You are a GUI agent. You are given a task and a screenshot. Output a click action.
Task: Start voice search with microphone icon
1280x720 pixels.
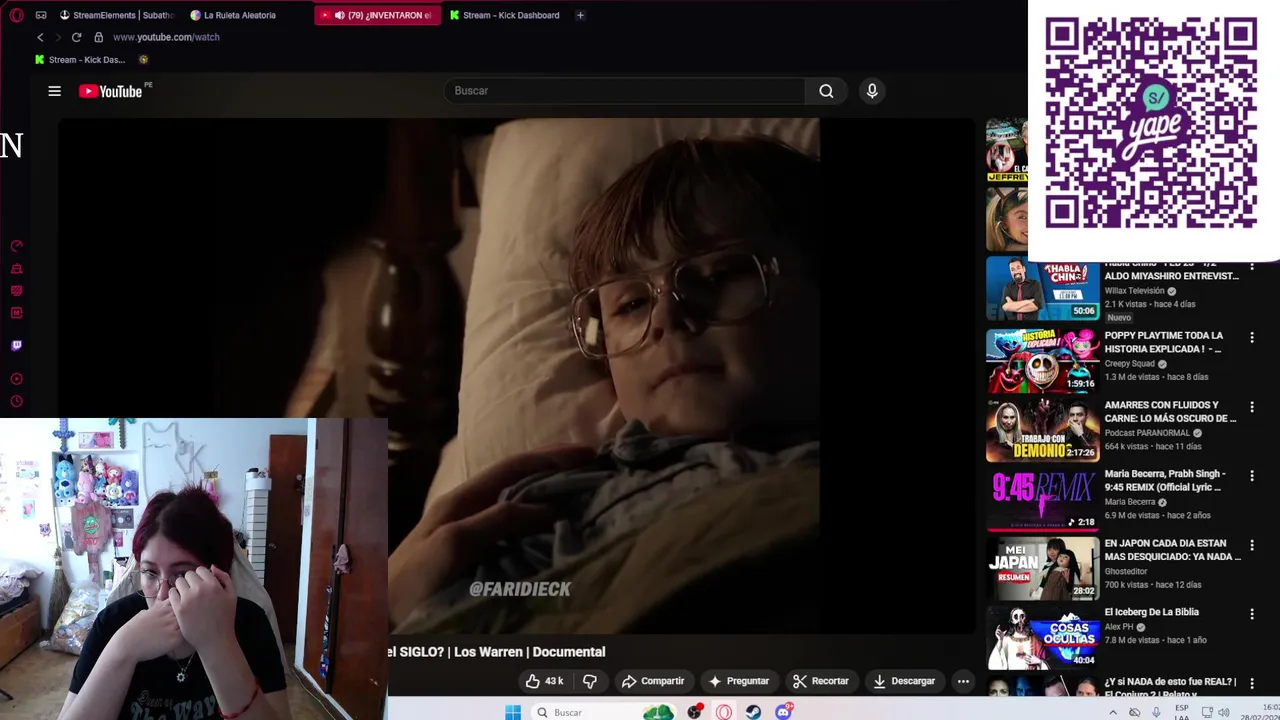tap(872, 91)
